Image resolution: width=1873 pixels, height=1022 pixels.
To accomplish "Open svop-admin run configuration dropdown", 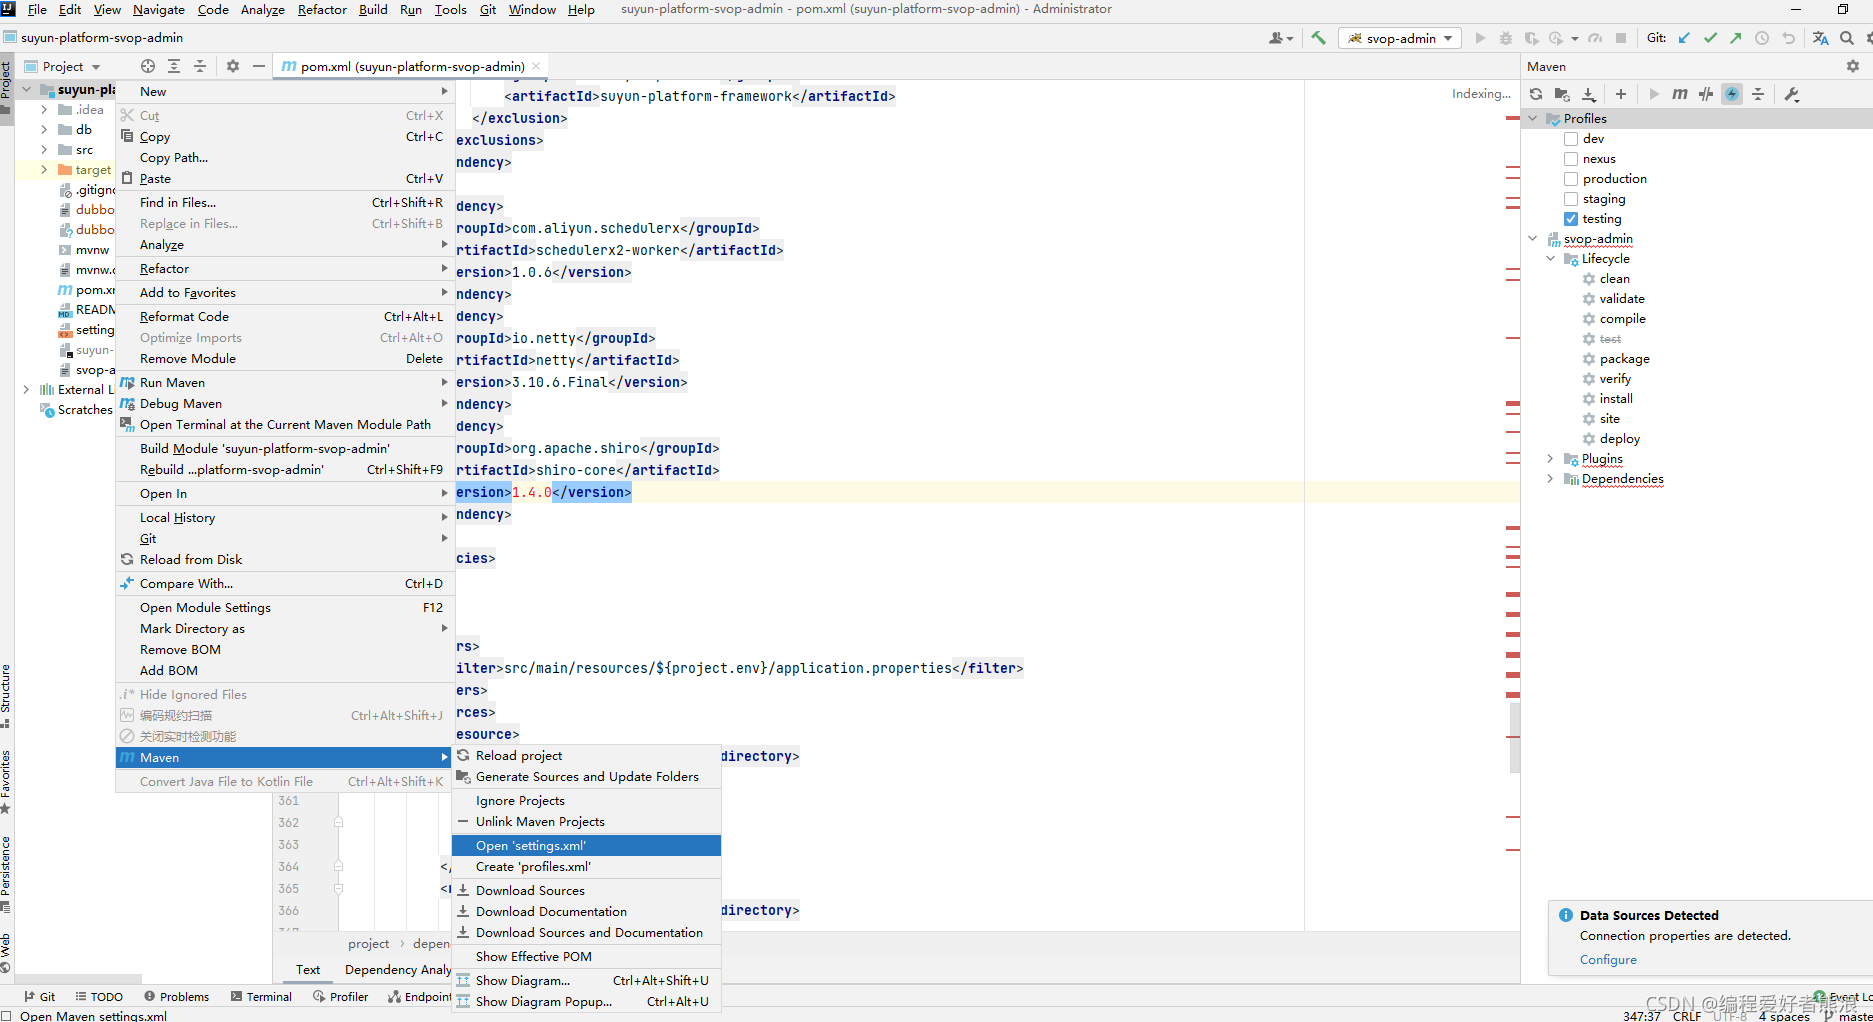I will click(1400, 38).
